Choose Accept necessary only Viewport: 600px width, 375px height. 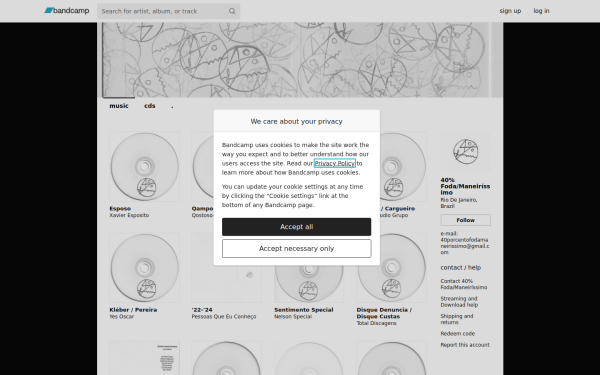[x=297, y=249]
